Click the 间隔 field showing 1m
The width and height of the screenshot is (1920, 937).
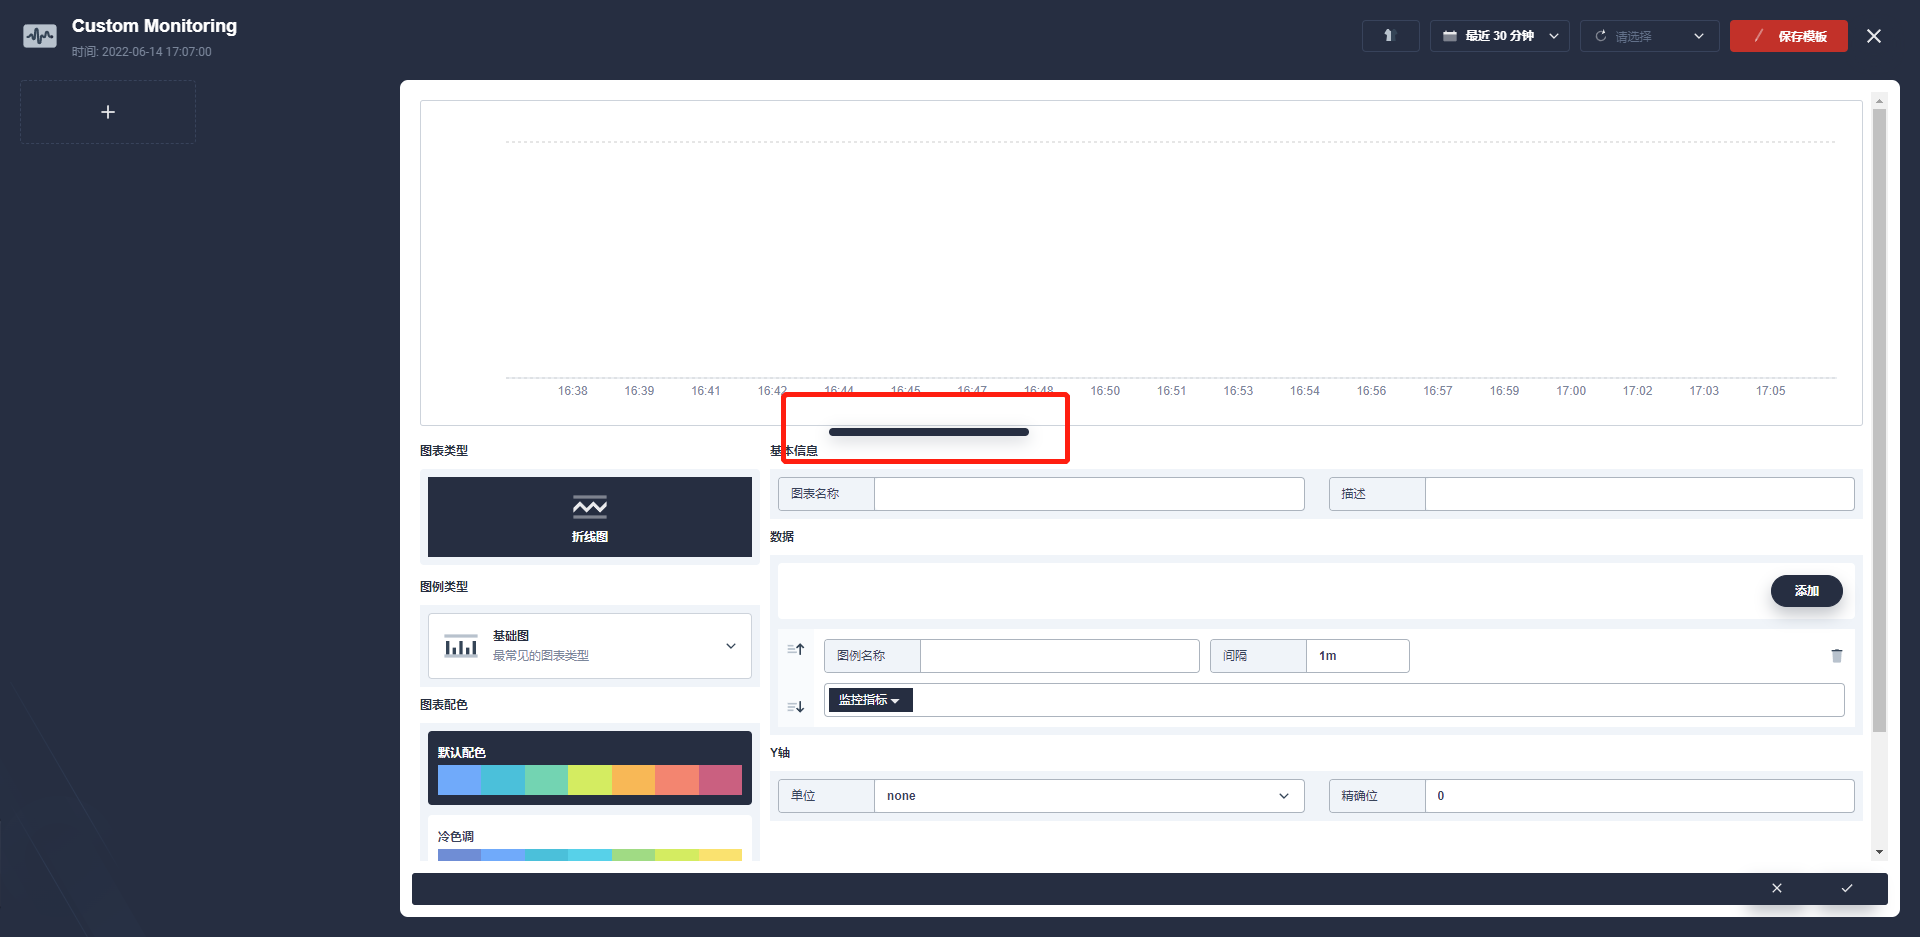coord(1357,656)
